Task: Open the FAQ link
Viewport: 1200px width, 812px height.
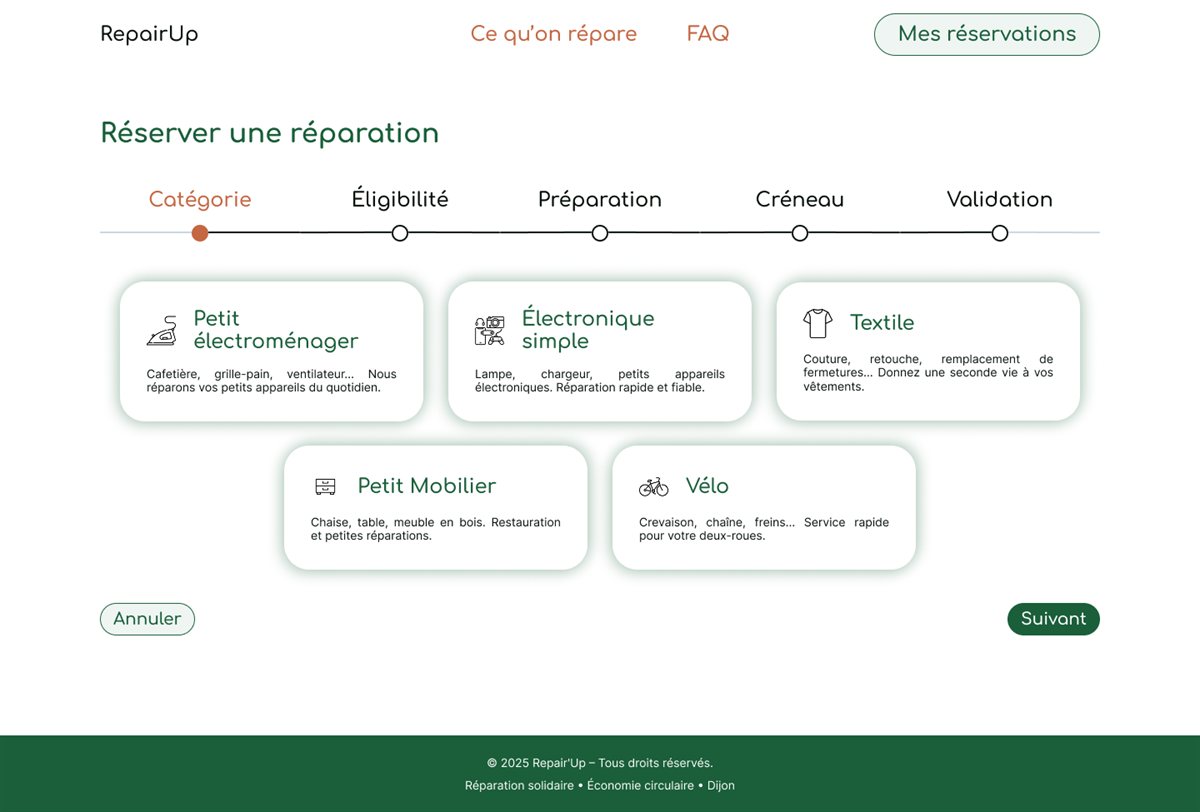Action: [708, 34]
